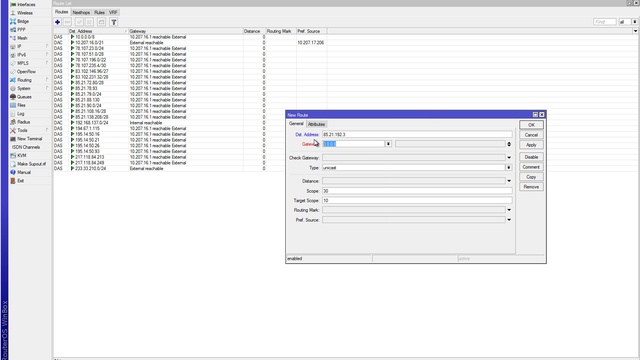Switch to the VRF tab
Viewport: 640px width, 360px height.
tap(113, 13)
